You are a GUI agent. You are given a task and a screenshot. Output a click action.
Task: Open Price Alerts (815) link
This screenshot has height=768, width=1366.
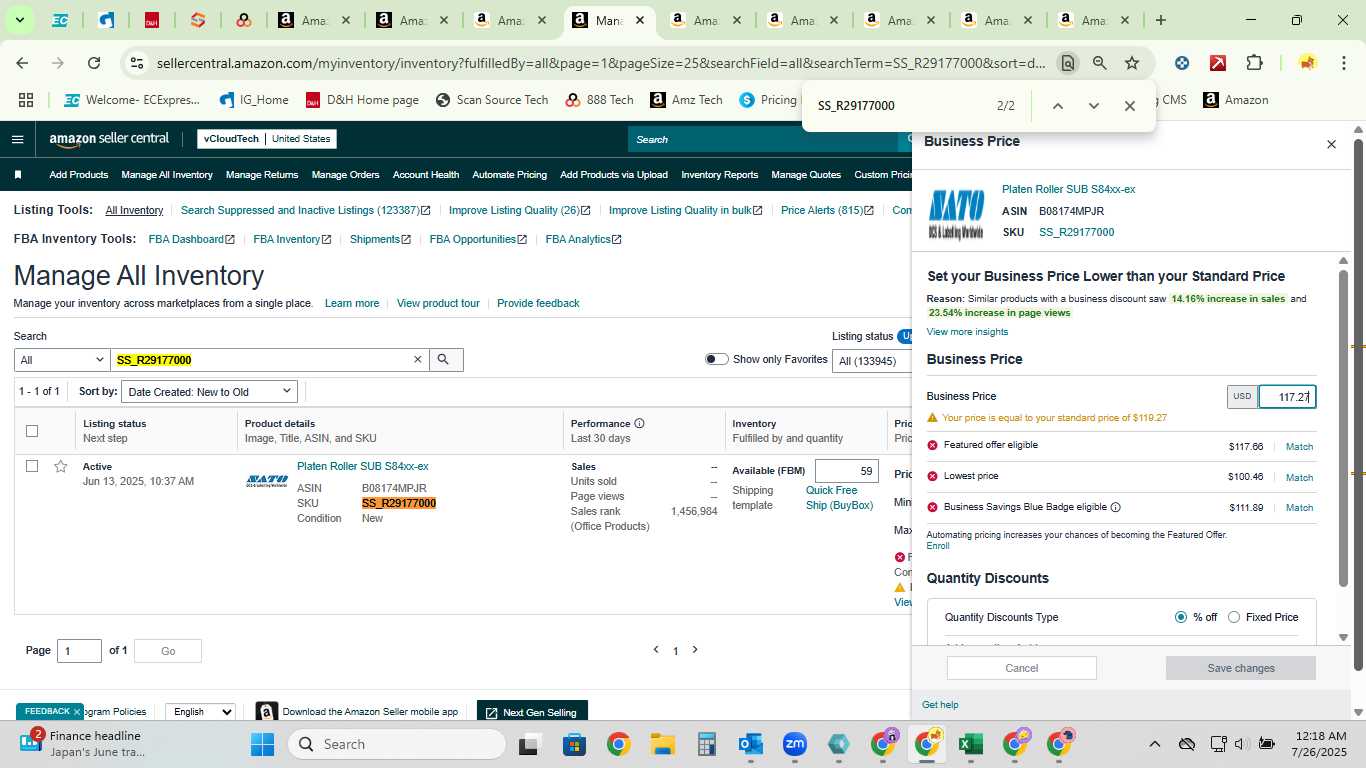click(x=827, y=211)
